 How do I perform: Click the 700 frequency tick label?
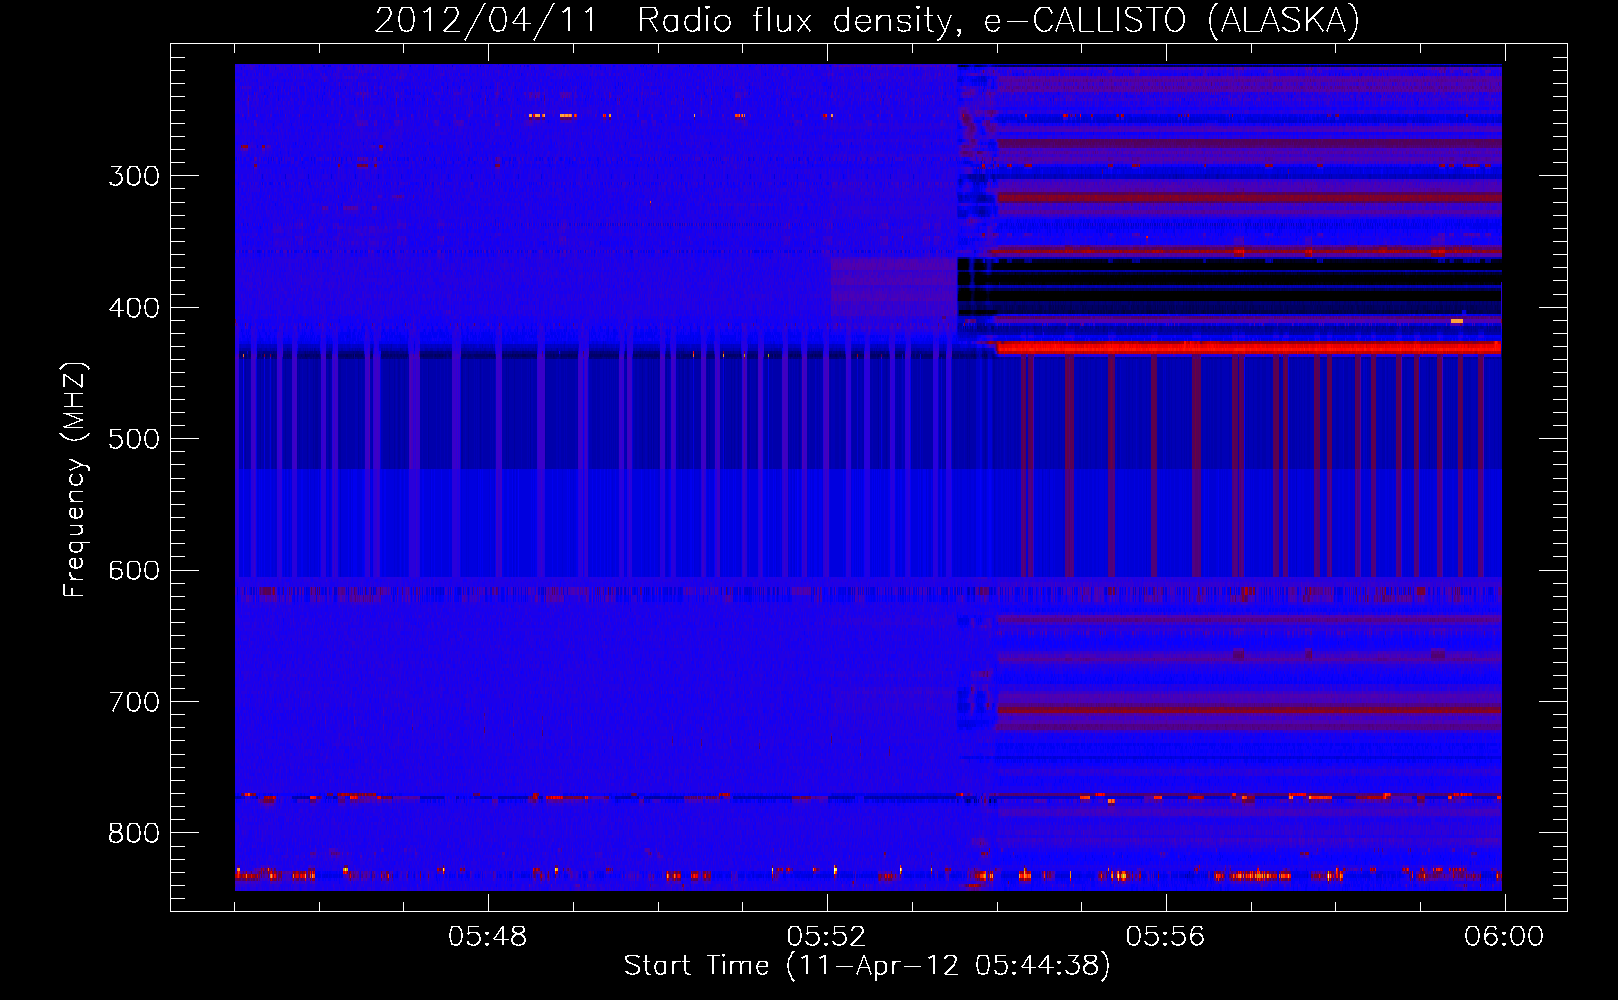[134, 702]
